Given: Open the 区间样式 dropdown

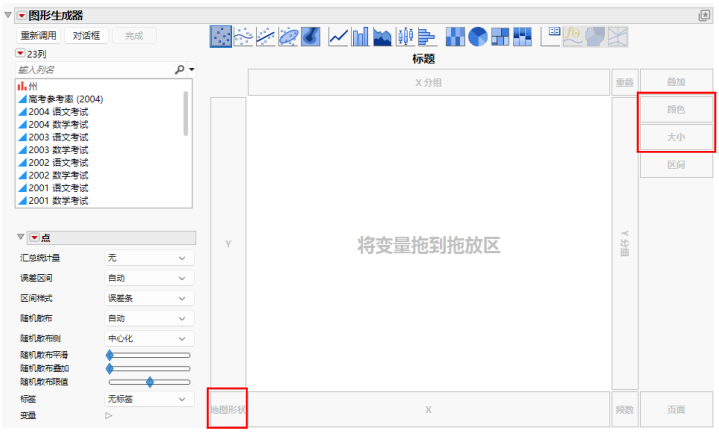Looking at the screenshot, I should point(149,298).
